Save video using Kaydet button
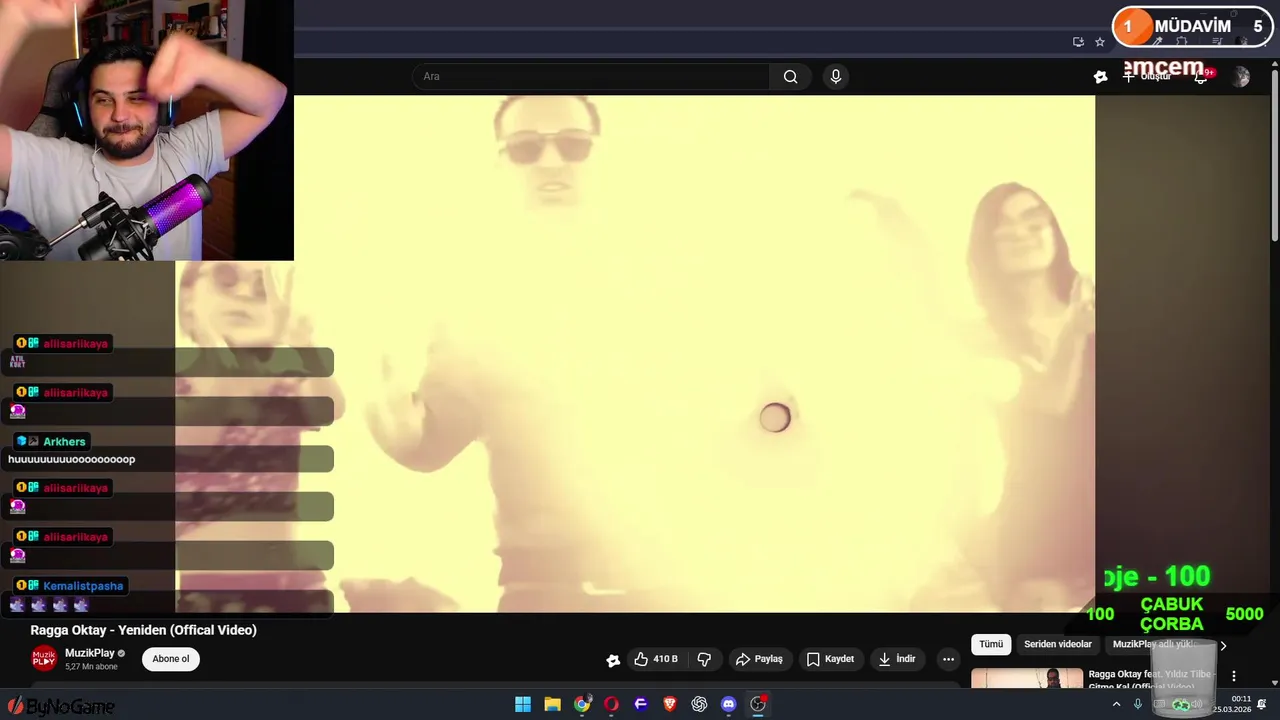The image size is (1280, 720). click(x=830, y=659)
